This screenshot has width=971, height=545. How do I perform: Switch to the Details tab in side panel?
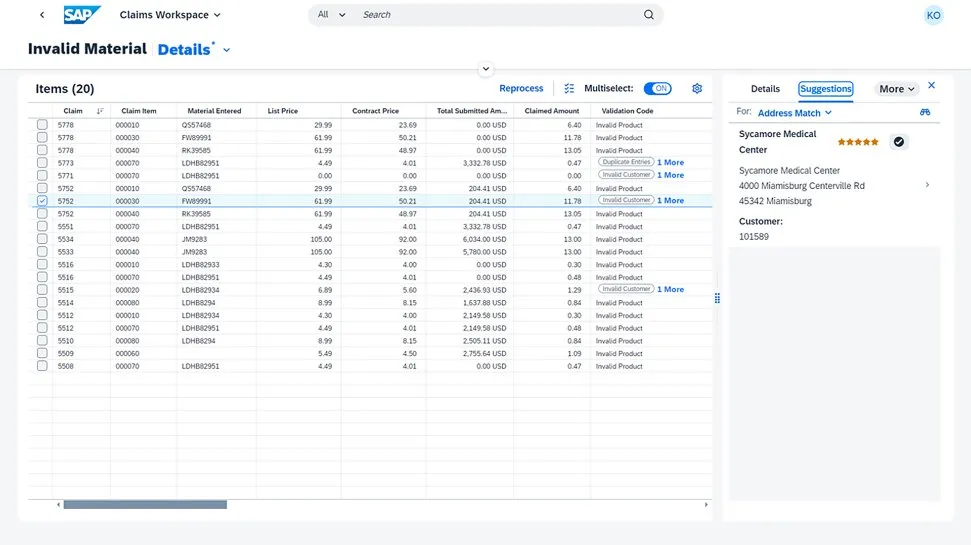[765, 89]
